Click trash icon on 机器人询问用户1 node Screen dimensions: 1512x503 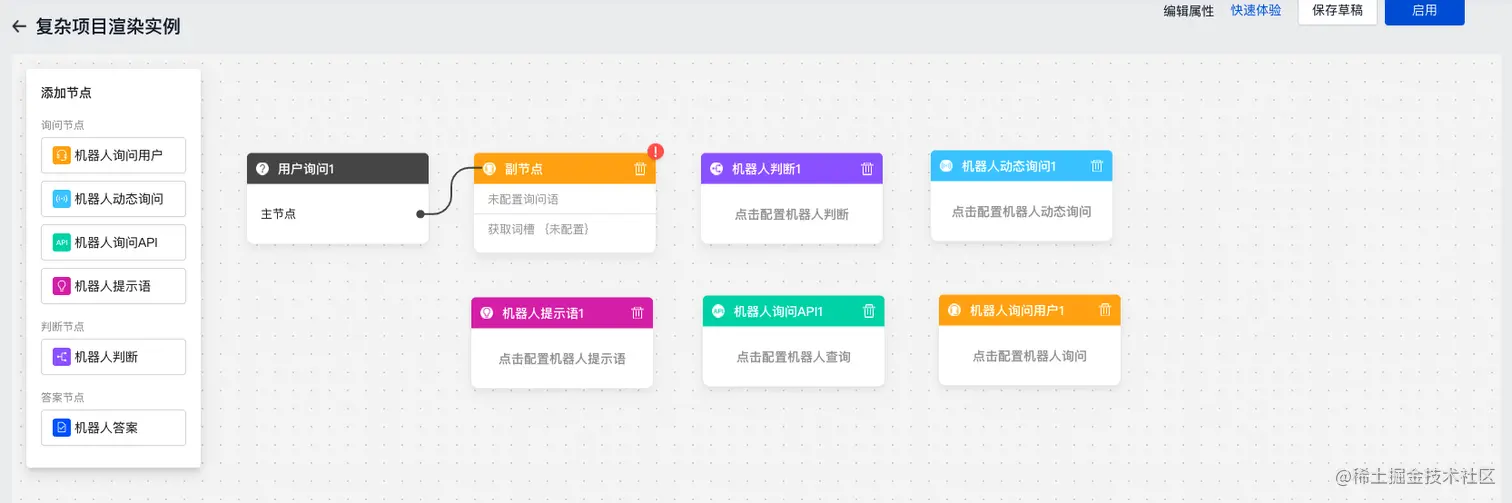(1105, 310)
